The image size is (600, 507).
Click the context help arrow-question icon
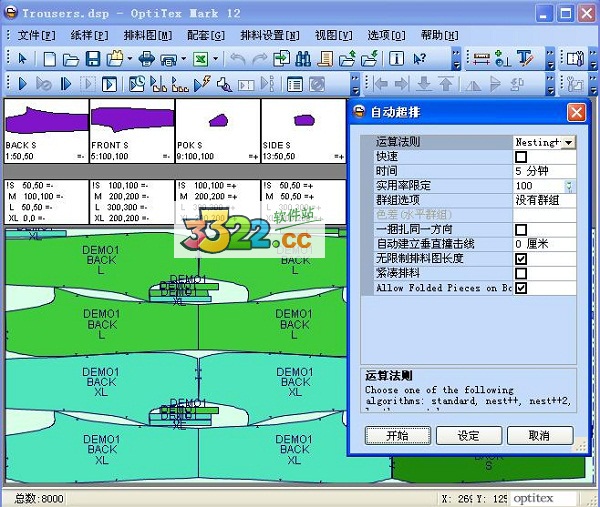pos(420,59)
